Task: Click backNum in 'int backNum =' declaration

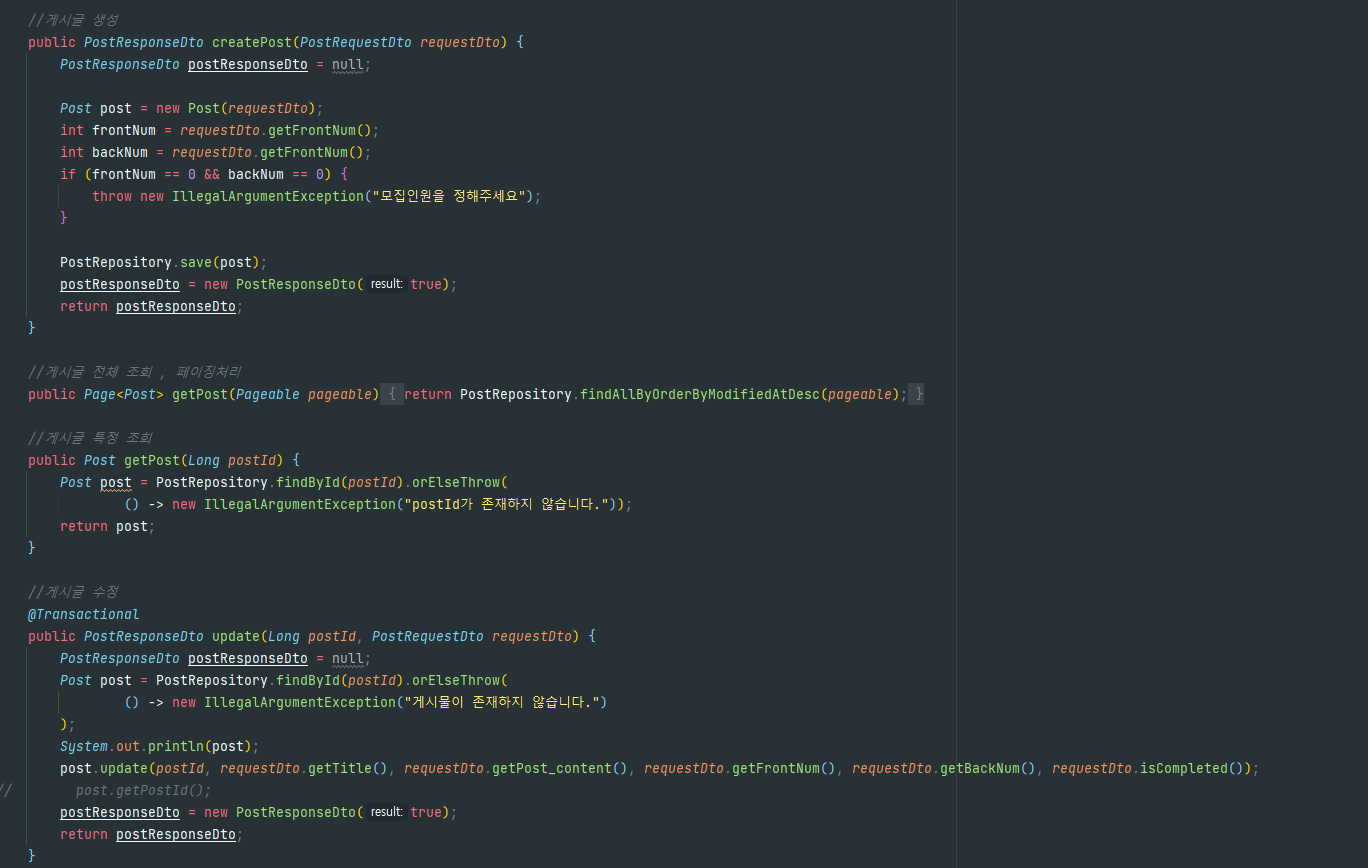Action: pyautogui.click(x=120, y=152)
